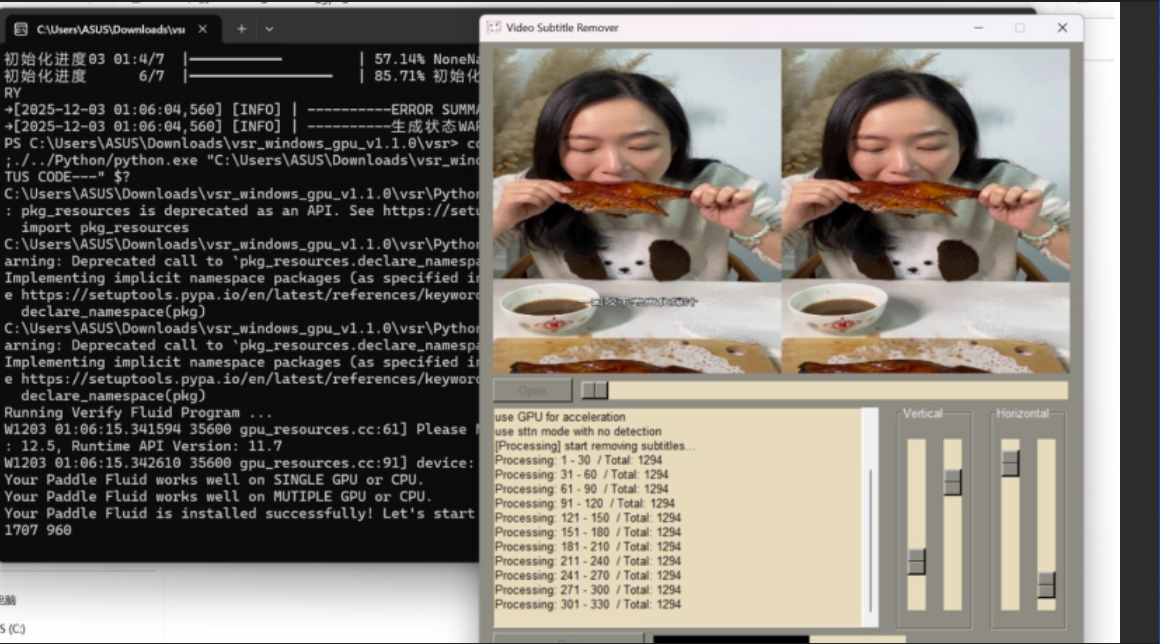This screenshot has height=644, width=1160.
Task: Click the right video preview frame
Action: 925,210
